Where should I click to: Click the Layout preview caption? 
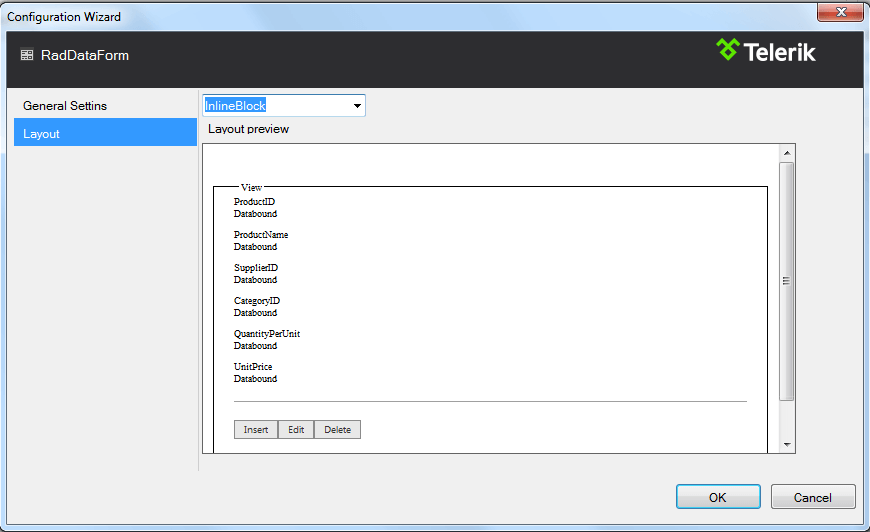pyautogui.click(x=249, y=129)
